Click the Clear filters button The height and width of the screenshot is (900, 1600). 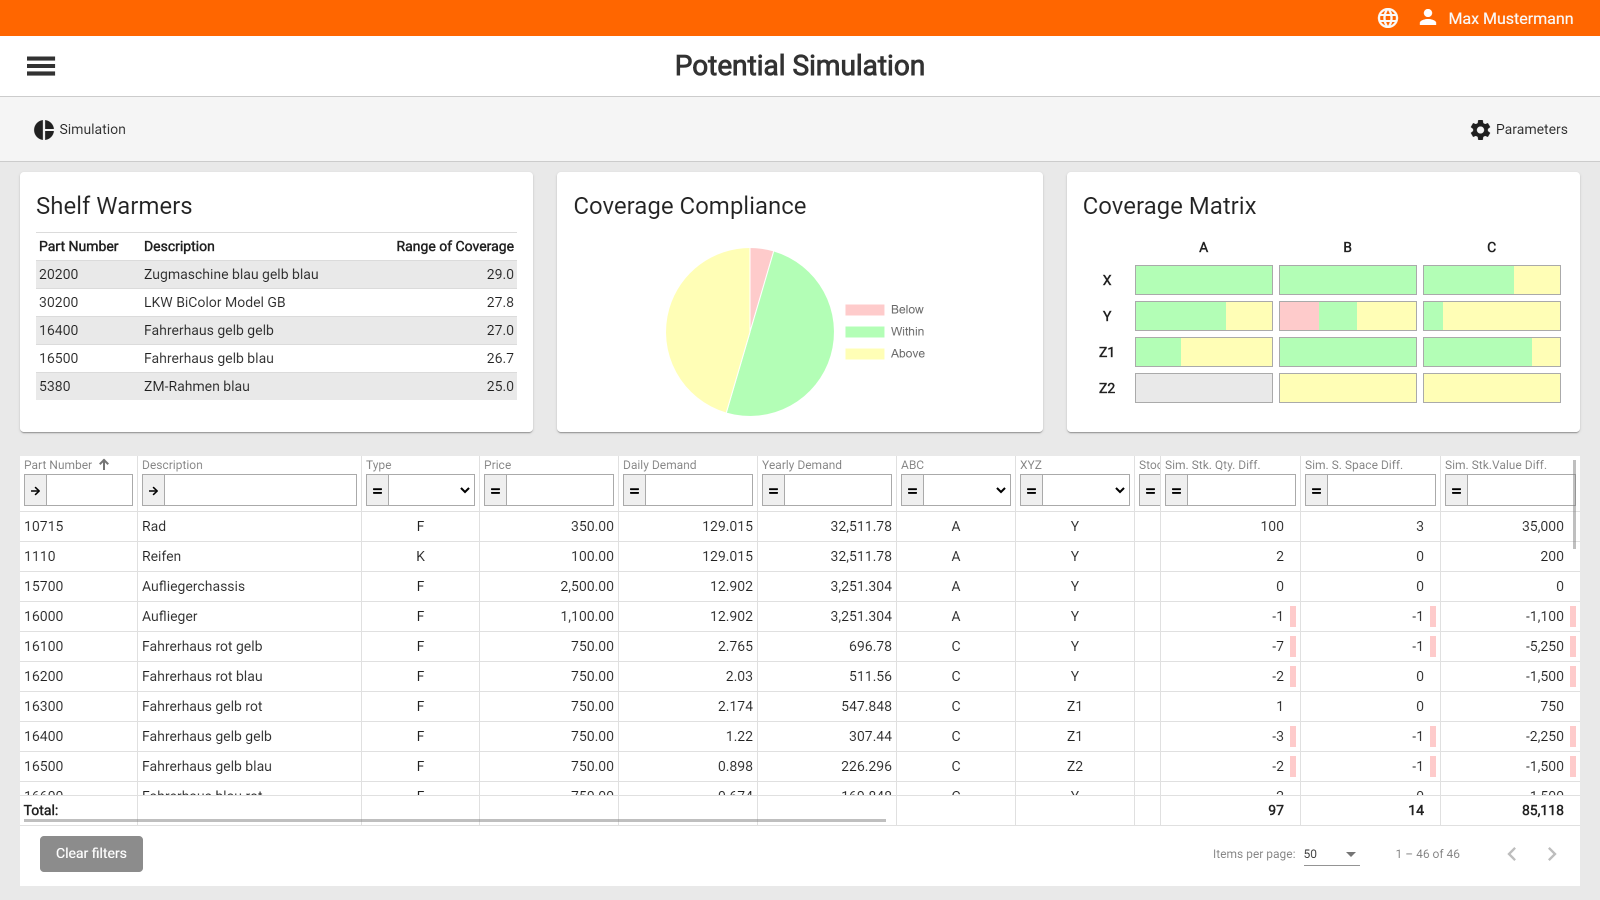click(x=91, y=854)
